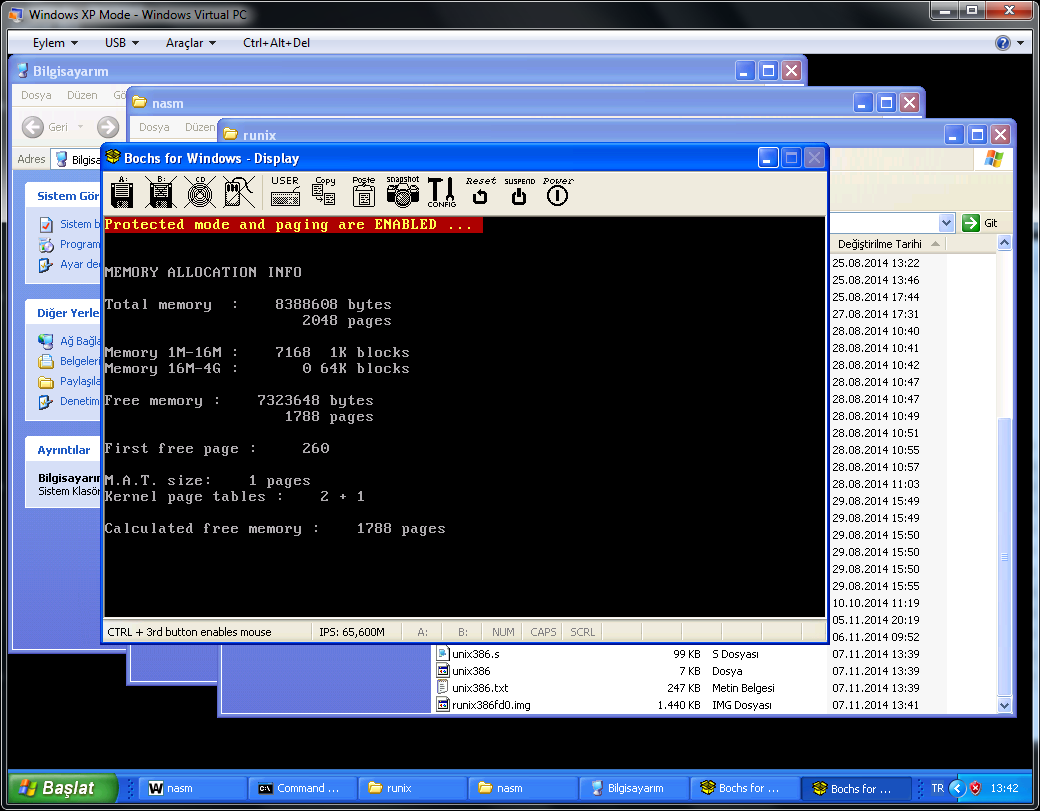Screen dimensions: 1040x811
Task: Click the Power icon in Bochs toolbar
Action: coord(558,191)
